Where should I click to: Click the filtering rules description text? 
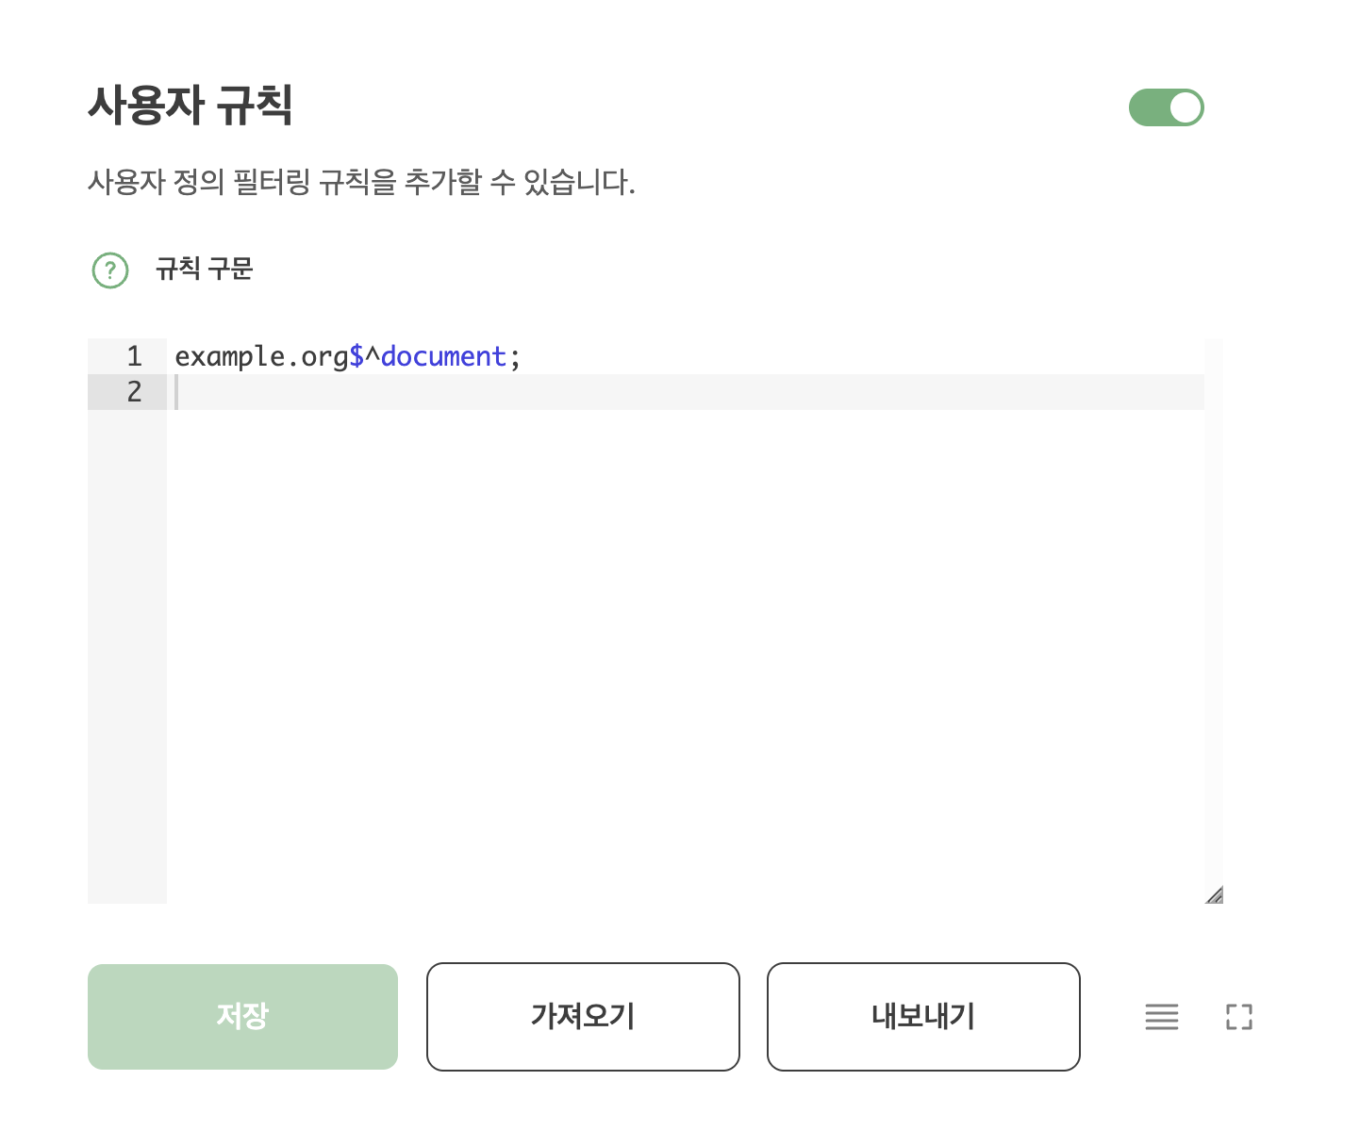(x=361, y=182)
